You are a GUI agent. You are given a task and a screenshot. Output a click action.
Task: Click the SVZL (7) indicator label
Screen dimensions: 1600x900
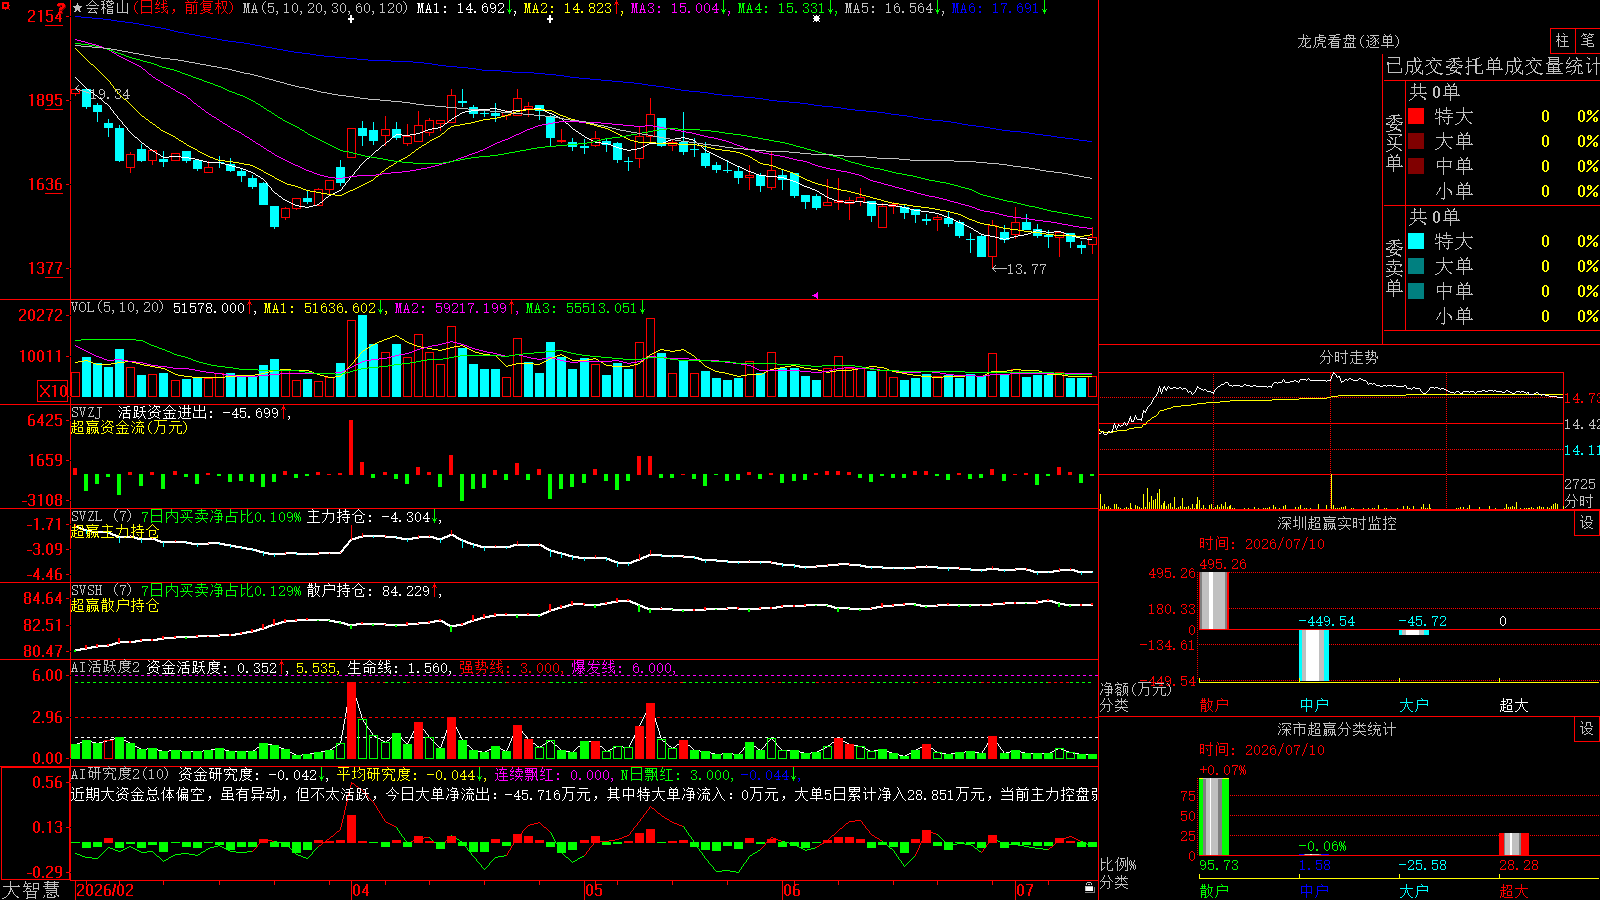click(x=101, y=517)
